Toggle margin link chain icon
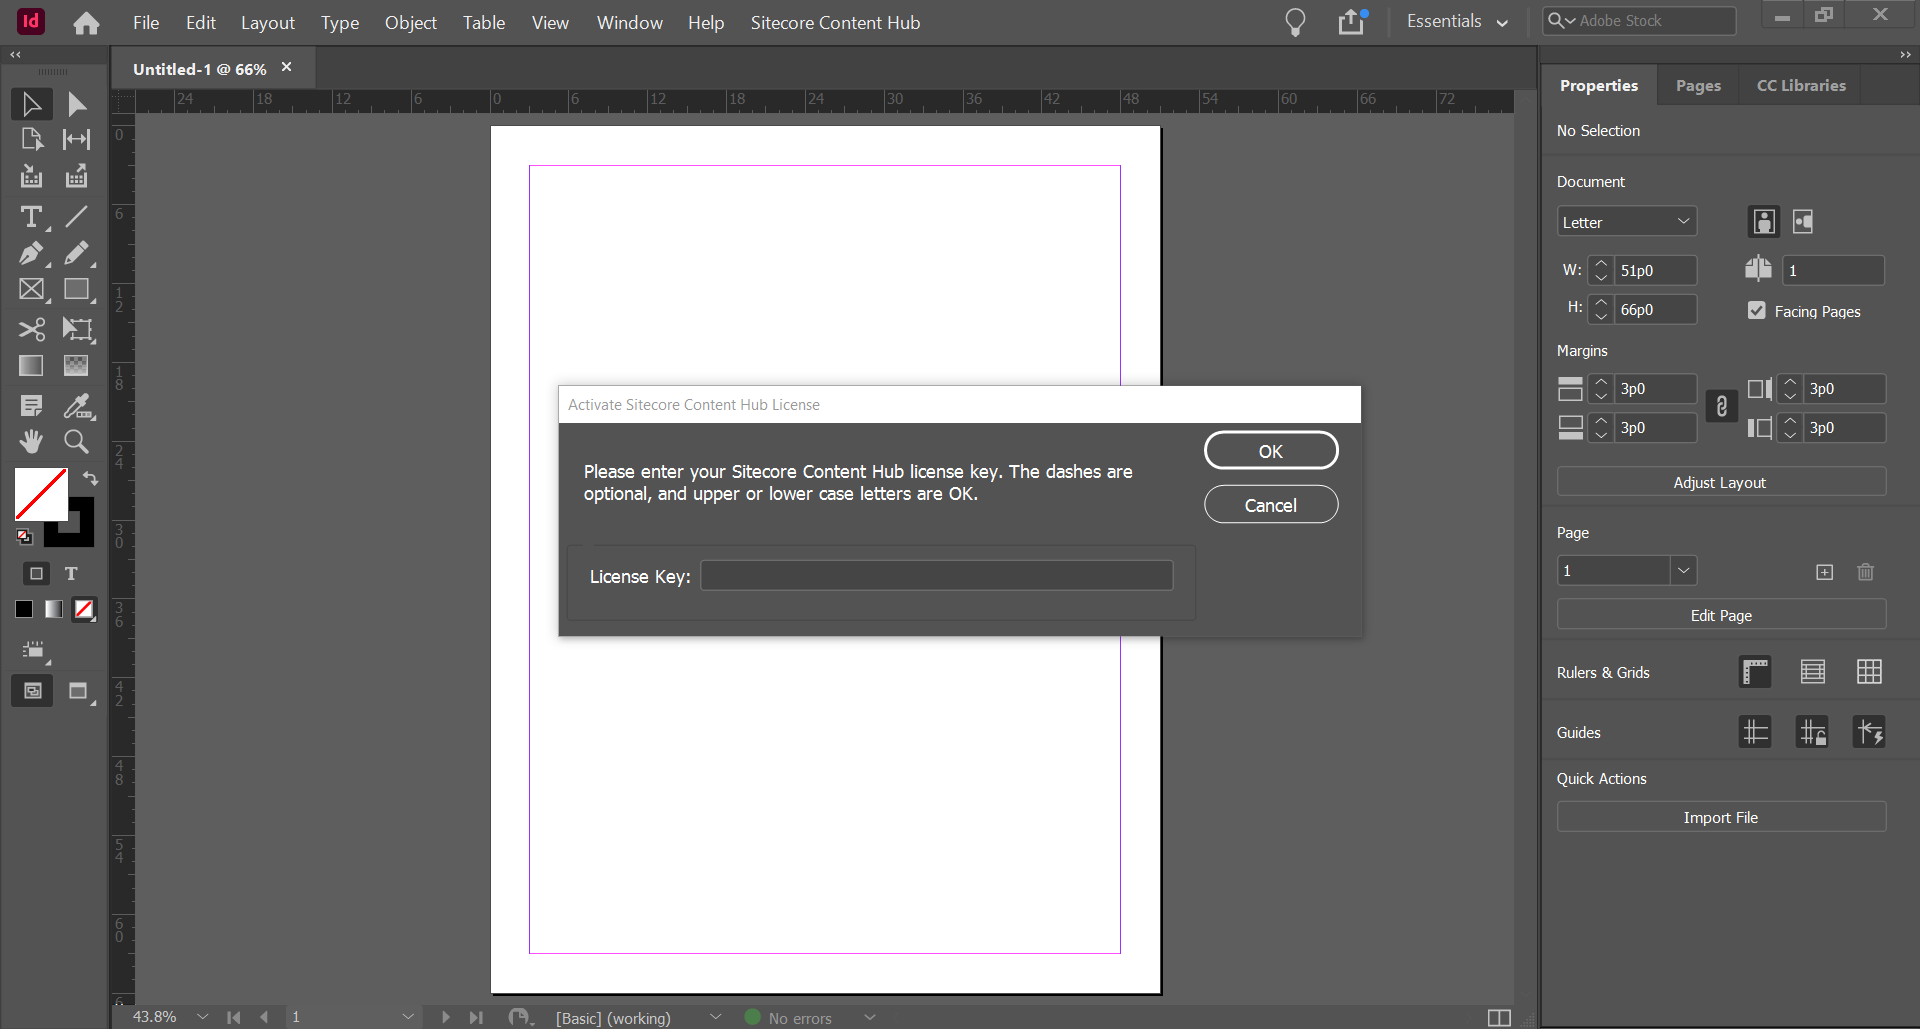Image resolution: width=1920 pixels, height=1029 pixels. pyautogui.click(x=1721, y=407)
